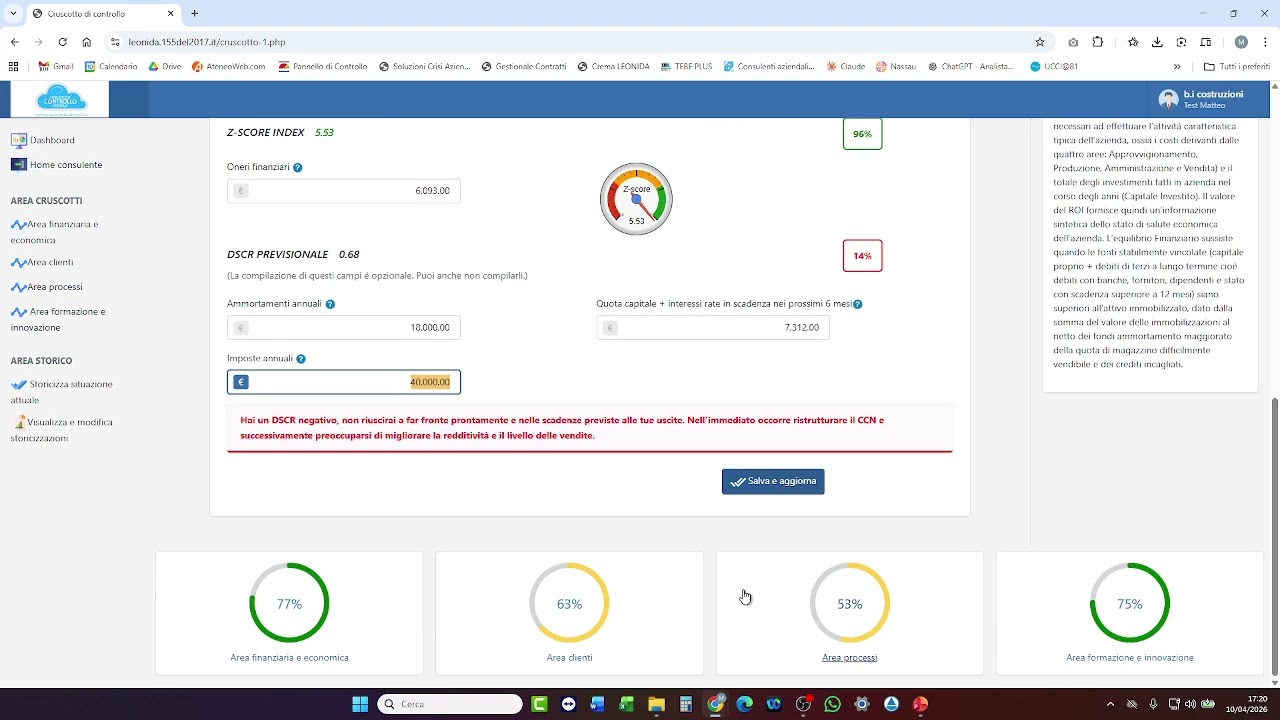The height and width of the screenshot is (720, 1280).
Task: Click help icon next to Quota capitale field
Action: tap(858, 304)
